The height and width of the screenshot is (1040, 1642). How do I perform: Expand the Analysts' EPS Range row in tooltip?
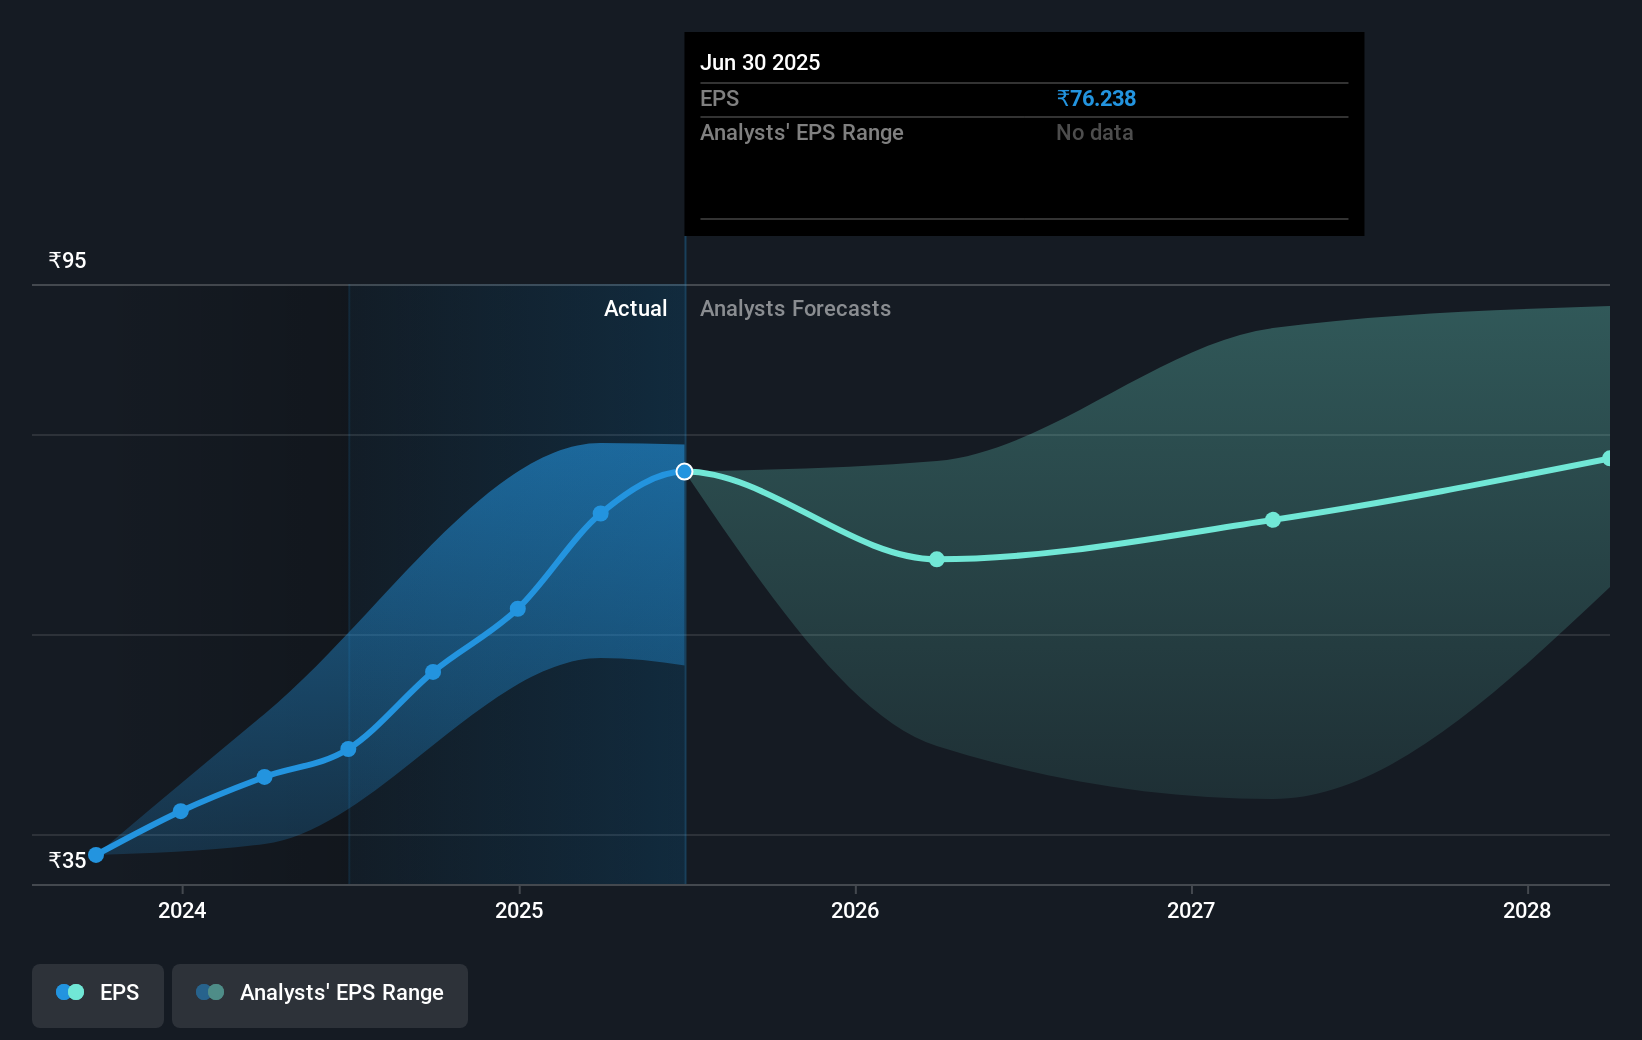pos(802,132)
